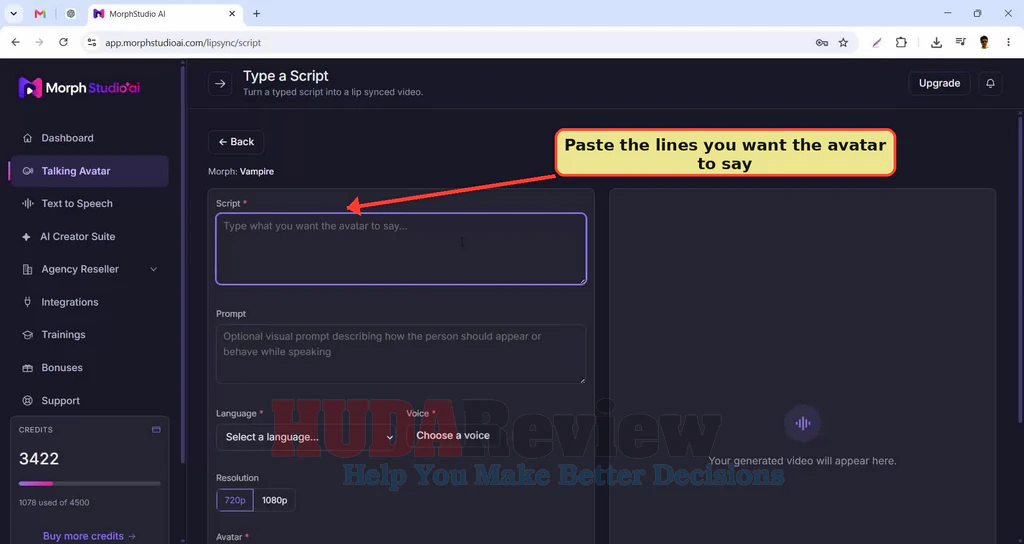Click the credits usage progress bar
The width and height of the screenshot is (1024, 544).
[89, 484]
